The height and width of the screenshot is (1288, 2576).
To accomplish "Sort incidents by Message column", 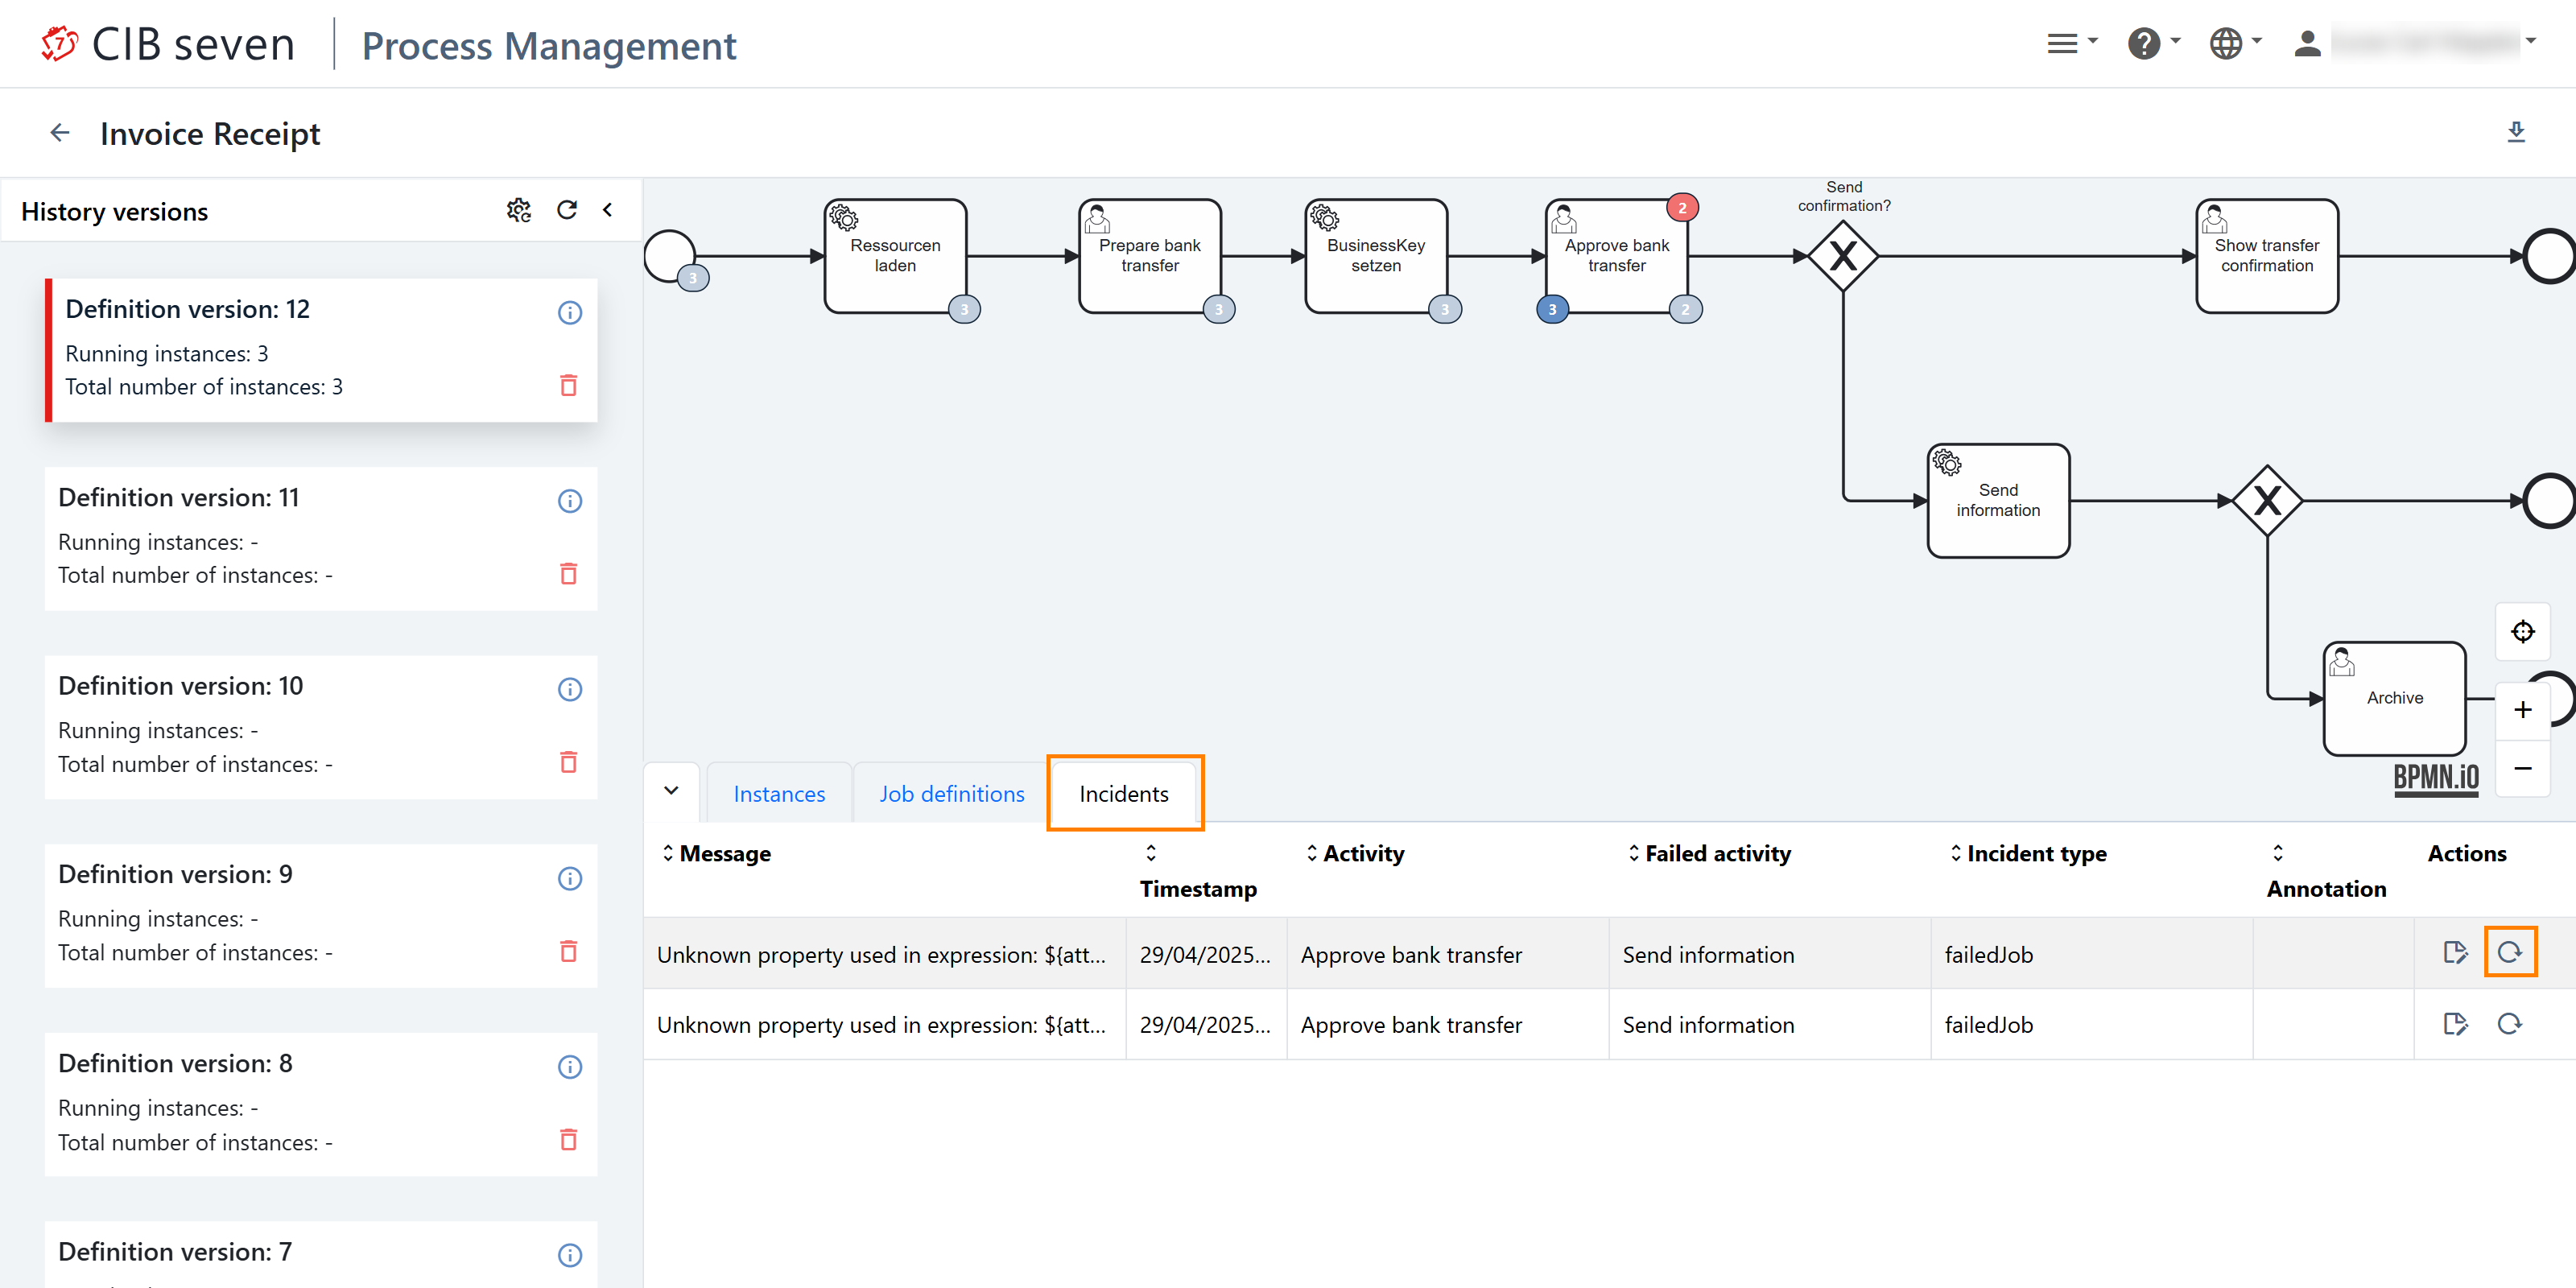I will tap(716, 854).
